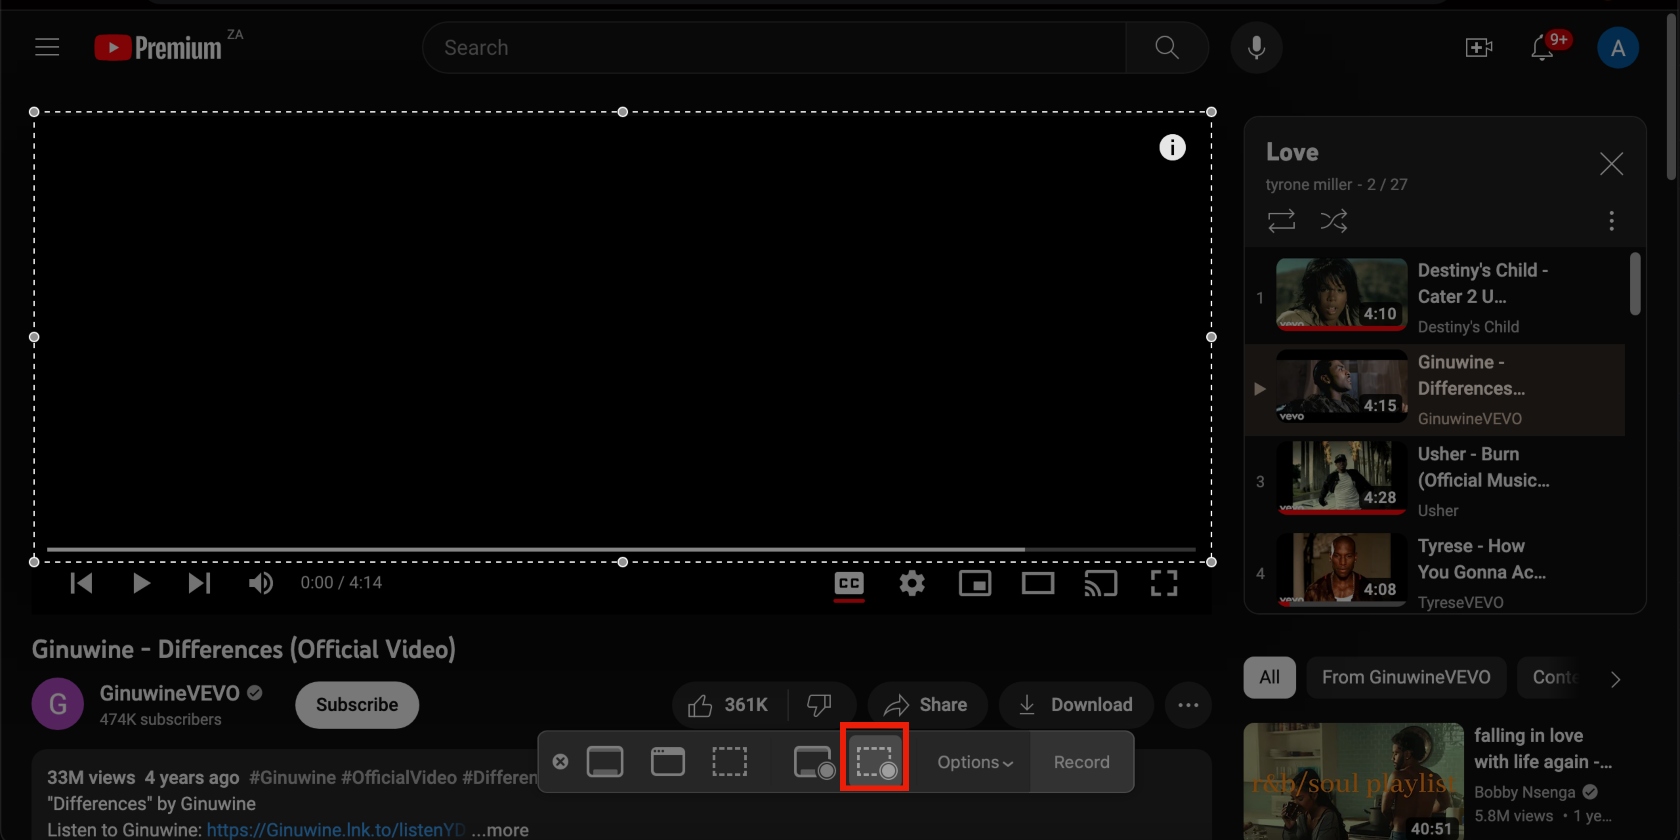Expand description with ...more
The image size is (1680, 840).
click(x=500, y=830)
